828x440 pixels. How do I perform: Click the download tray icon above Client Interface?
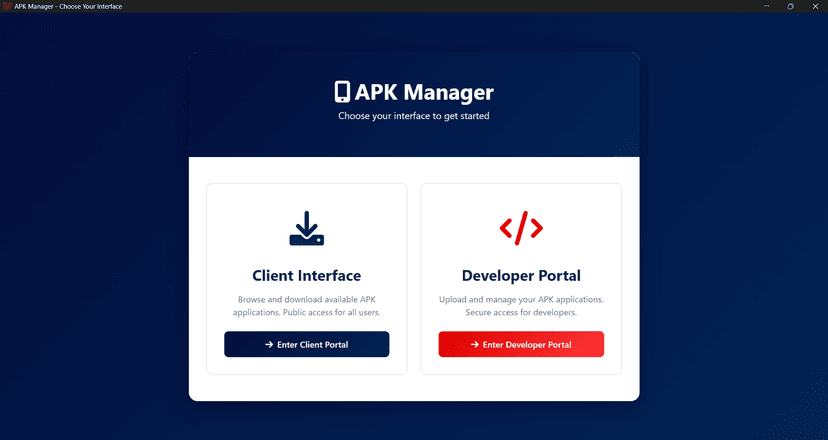306,228
